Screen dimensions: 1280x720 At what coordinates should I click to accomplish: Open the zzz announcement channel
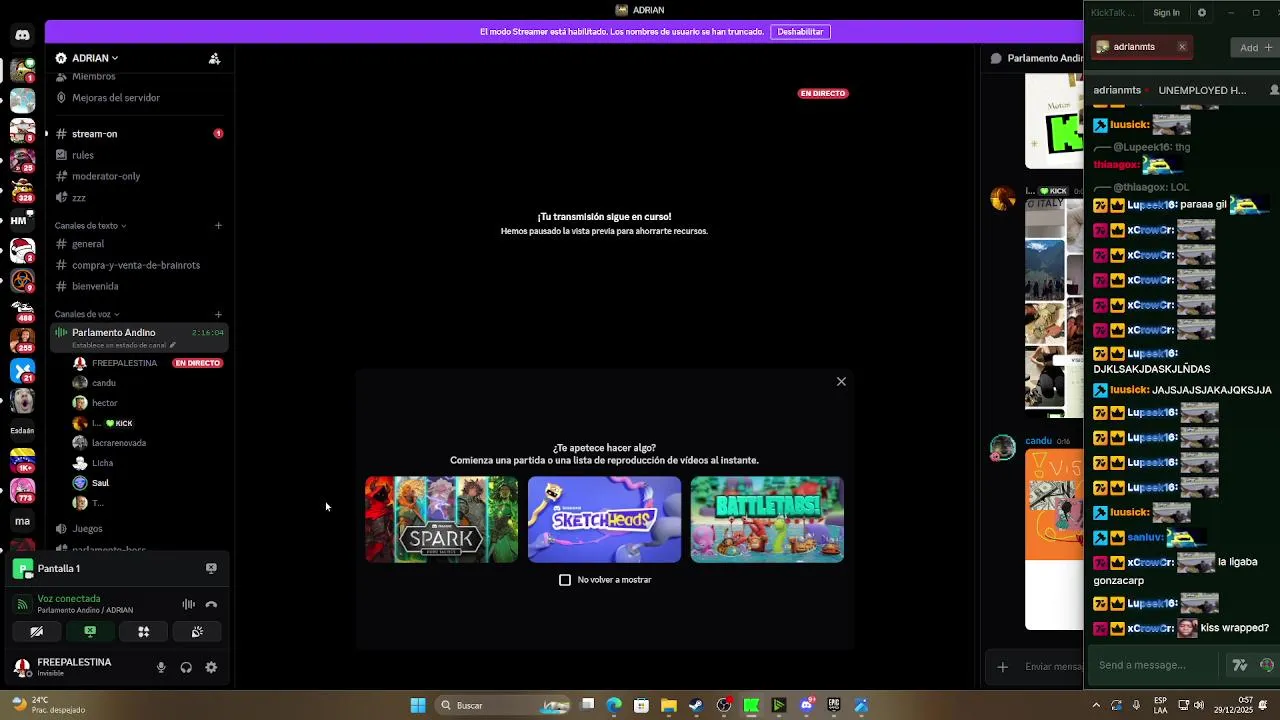coord(139,198)
